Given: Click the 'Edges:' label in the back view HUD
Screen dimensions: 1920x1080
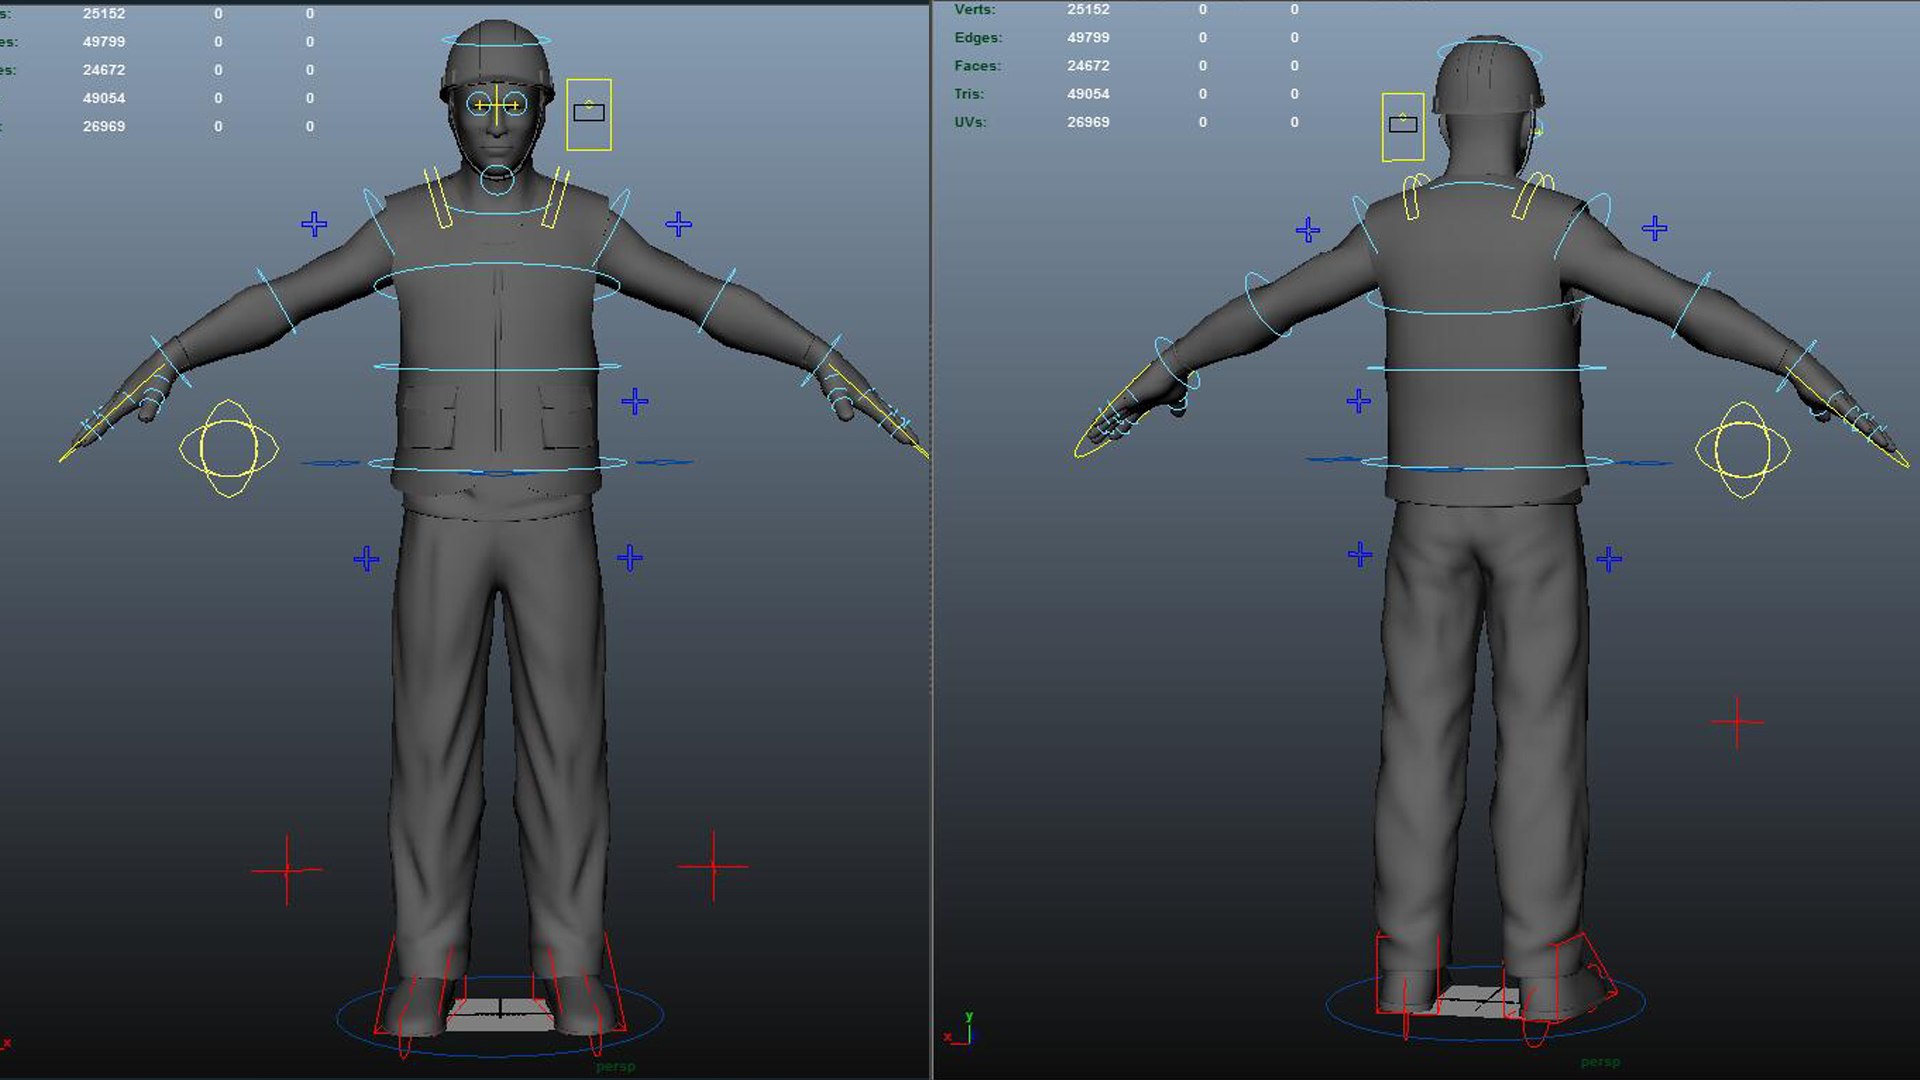Looking at the screenshot, I should [978, 38].
